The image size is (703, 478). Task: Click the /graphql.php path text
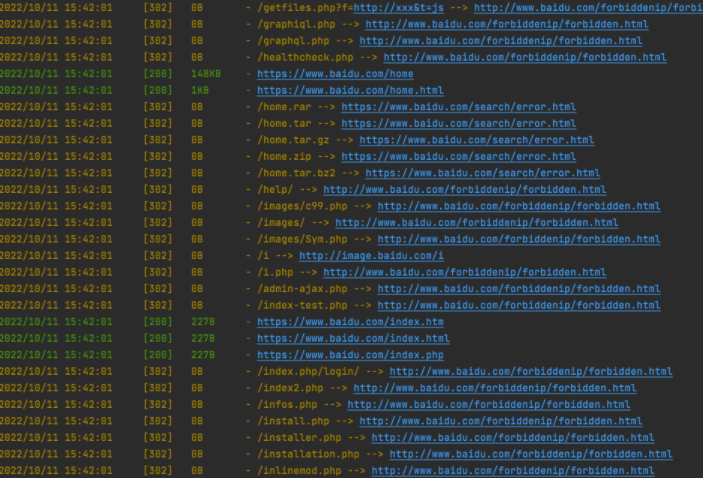pyautogui.click(x=293, y=41)
